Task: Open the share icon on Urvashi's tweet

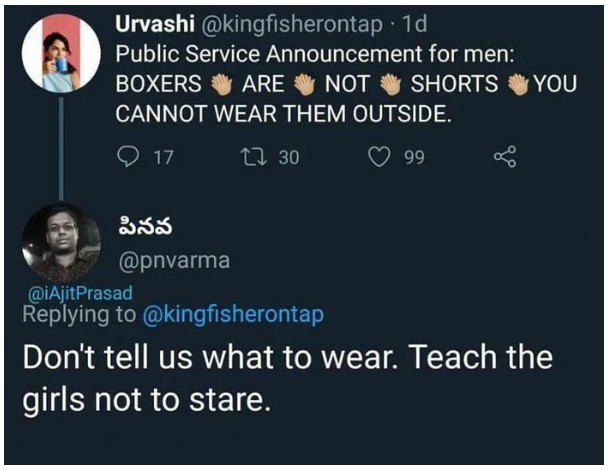Action: (x=508, y=156)
